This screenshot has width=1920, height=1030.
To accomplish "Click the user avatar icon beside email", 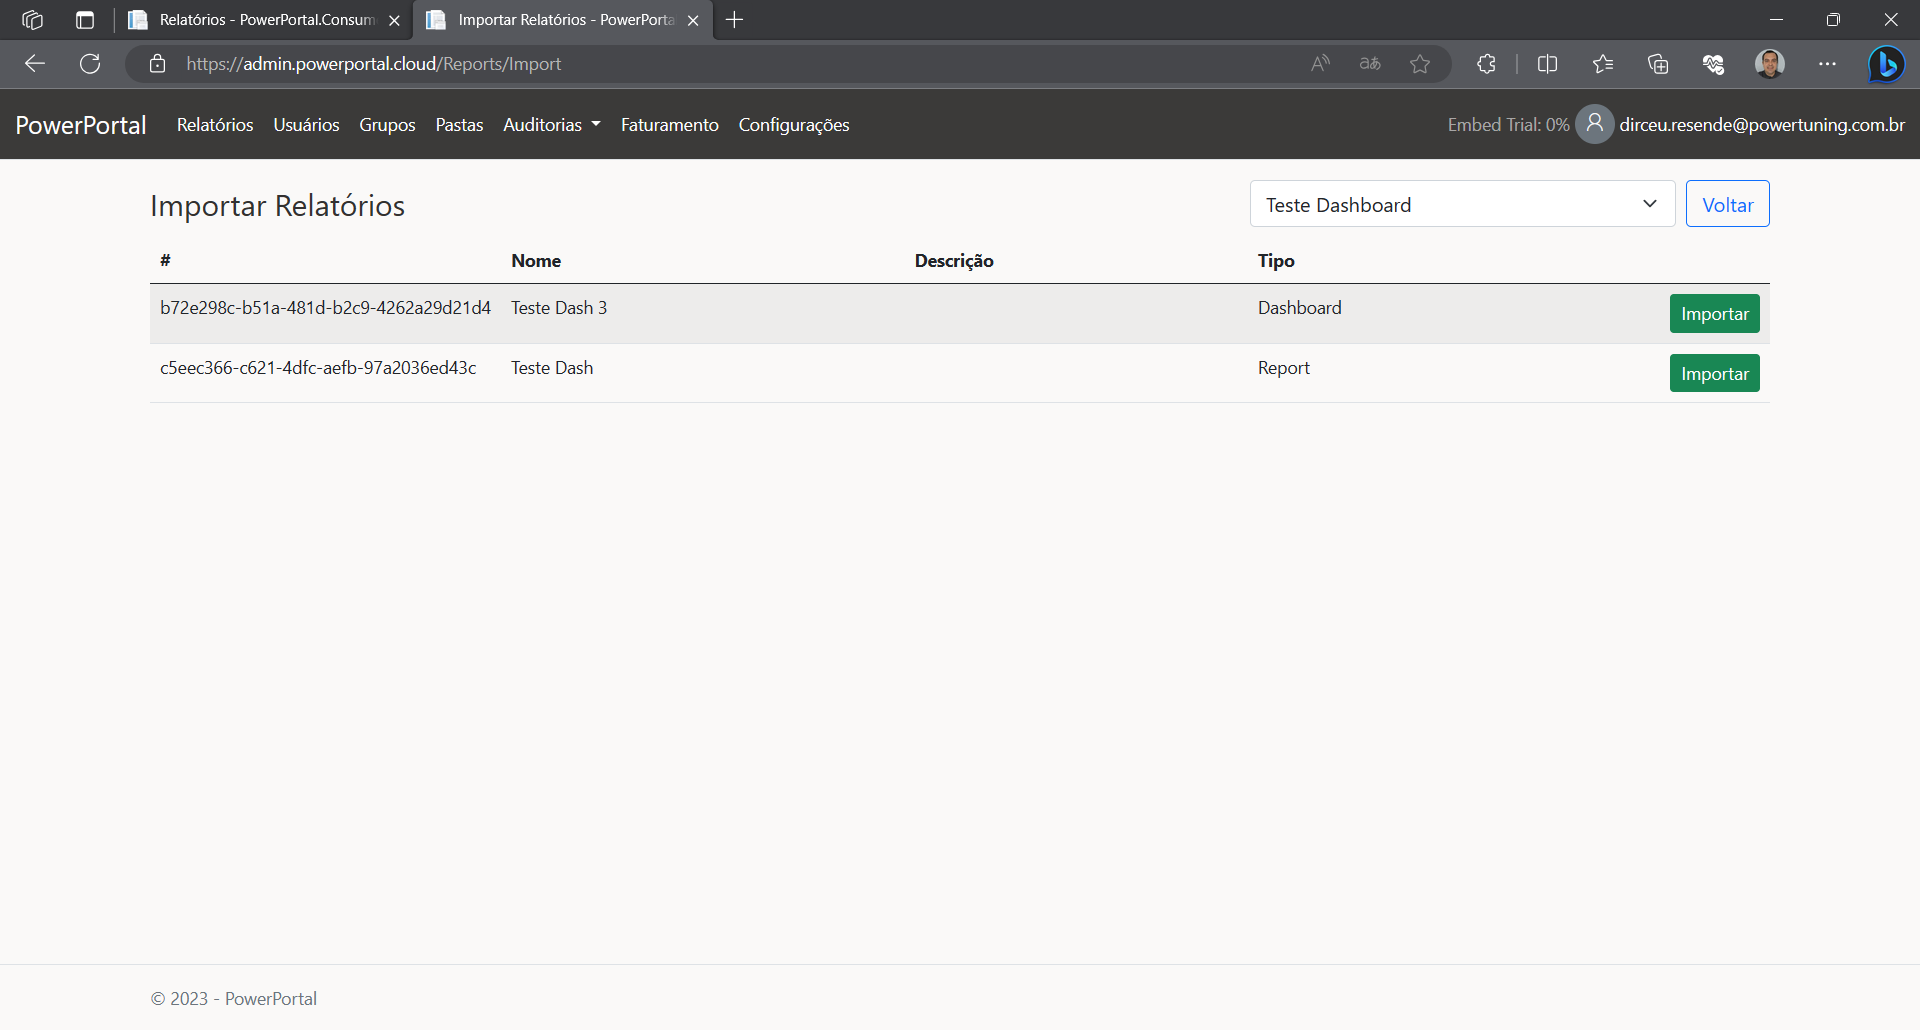I will click(x=1594, y=124).
